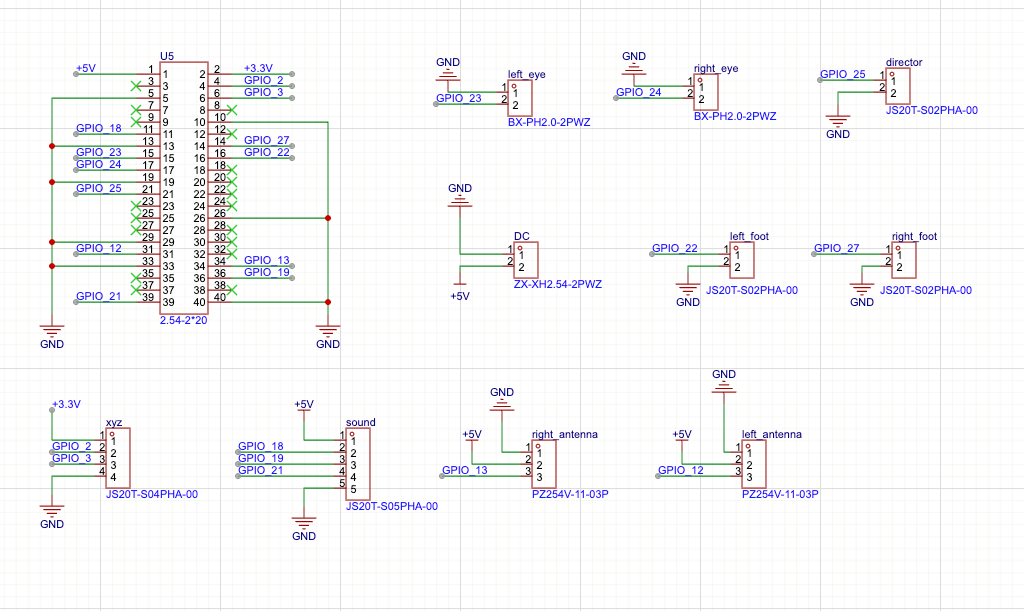This screenshot has width=1024, height=611.
Task: Click the sound five-pin connector symbol
Action: 358,464
